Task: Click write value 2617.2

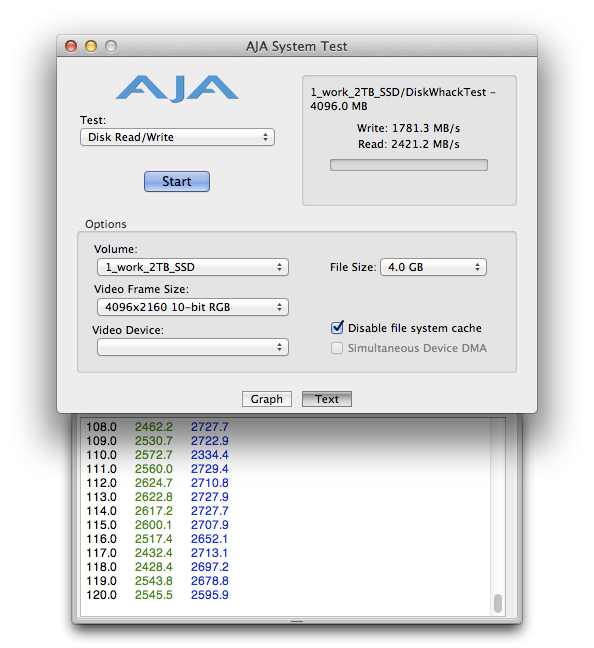Action: coord(154,511)
